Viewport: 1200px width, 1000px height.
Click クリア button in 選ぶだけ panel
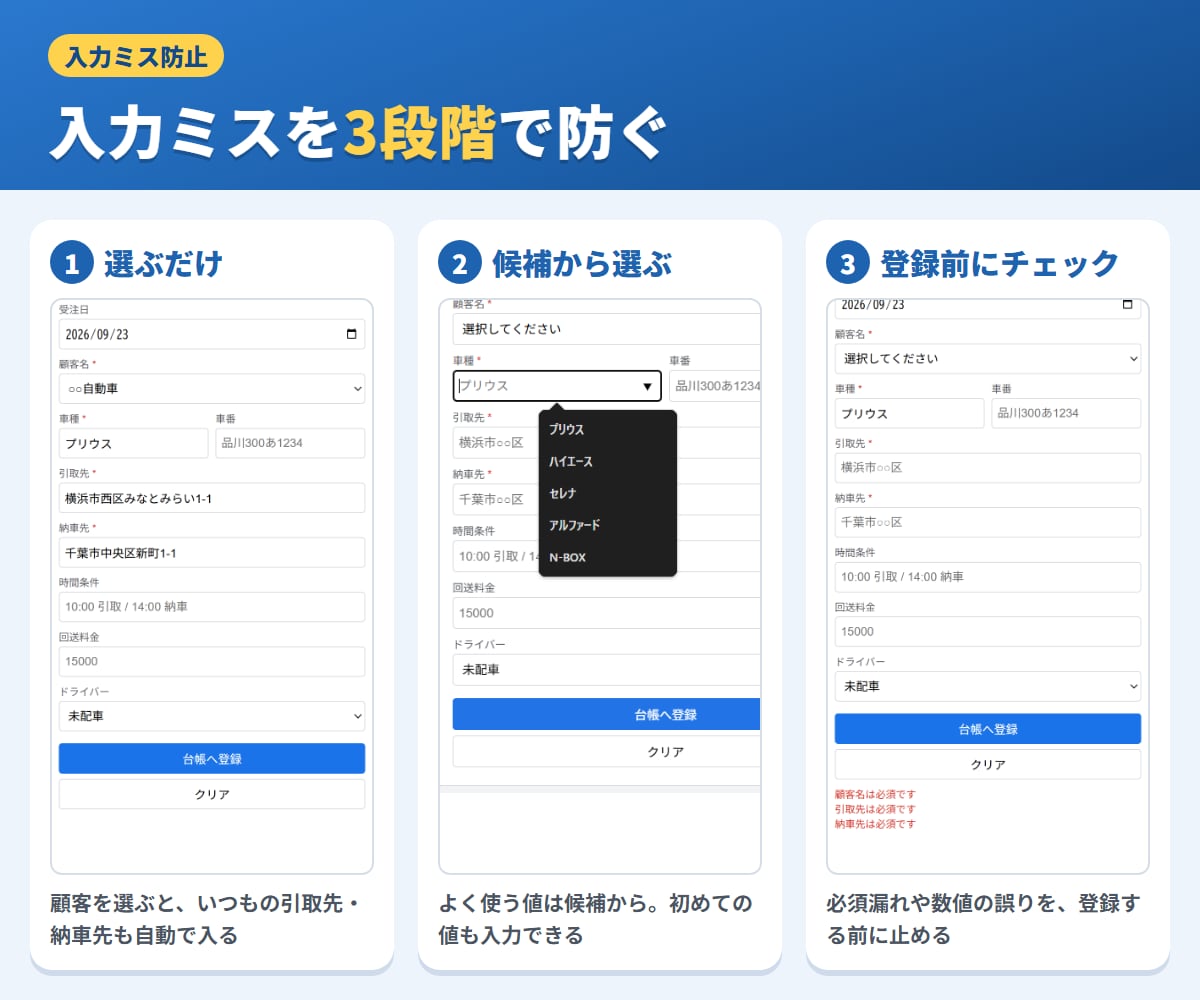coord(212,795)
